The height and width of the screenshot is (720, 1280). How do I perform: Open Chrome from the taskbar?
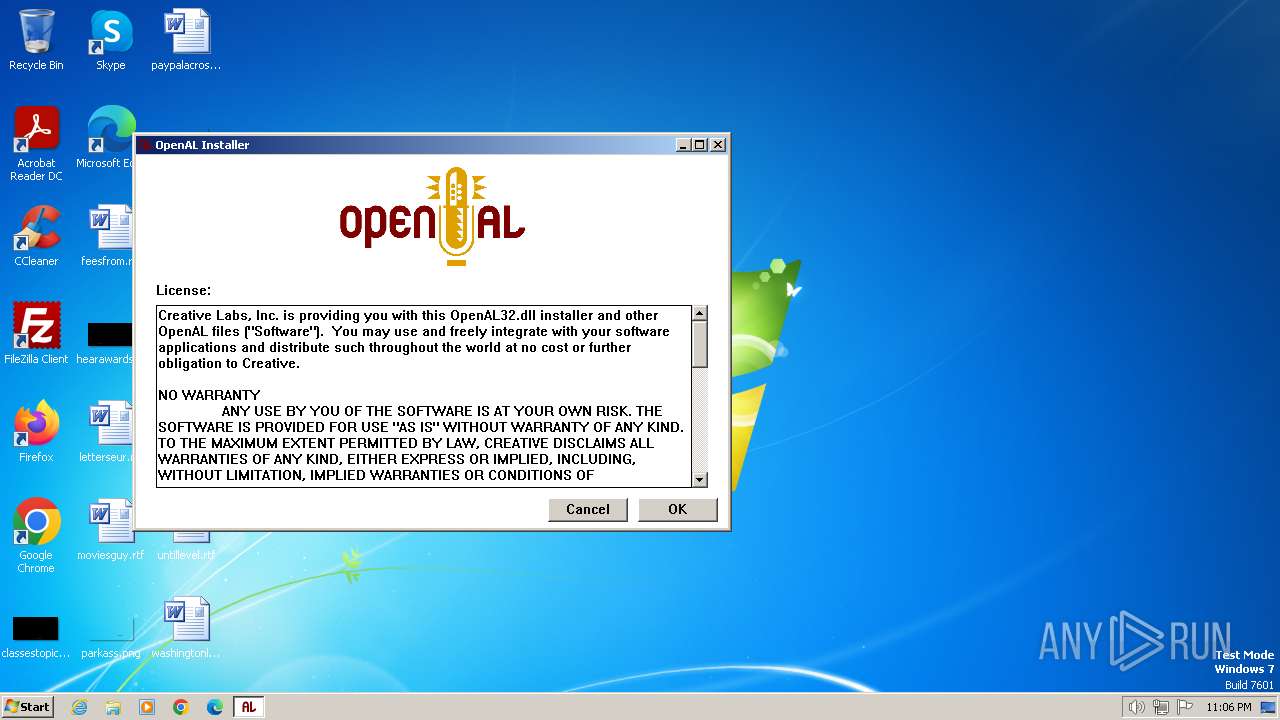point(181,707)
